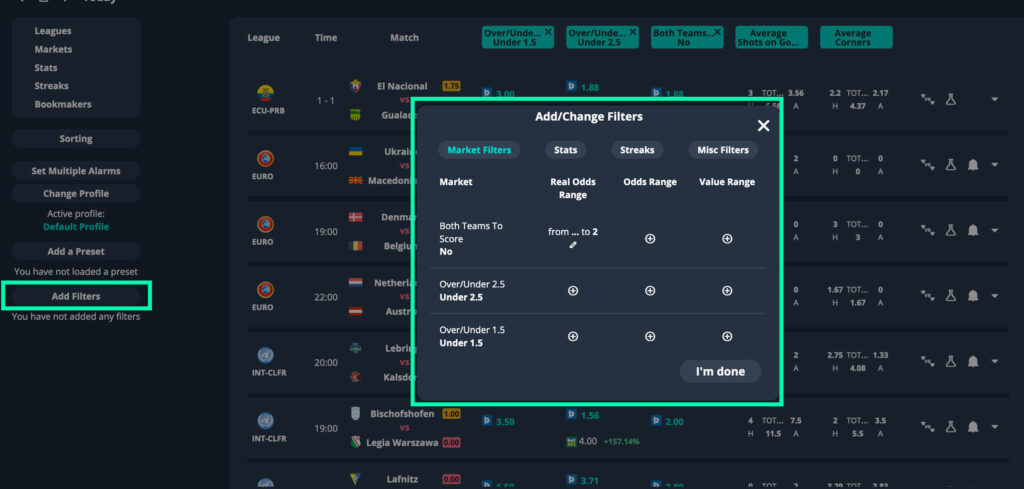This screenshot has height=489, width=1024.
Task: Remove the Over/Under Under 2.5 column chip
Action: pyautogui.click(x=633, y=31)
